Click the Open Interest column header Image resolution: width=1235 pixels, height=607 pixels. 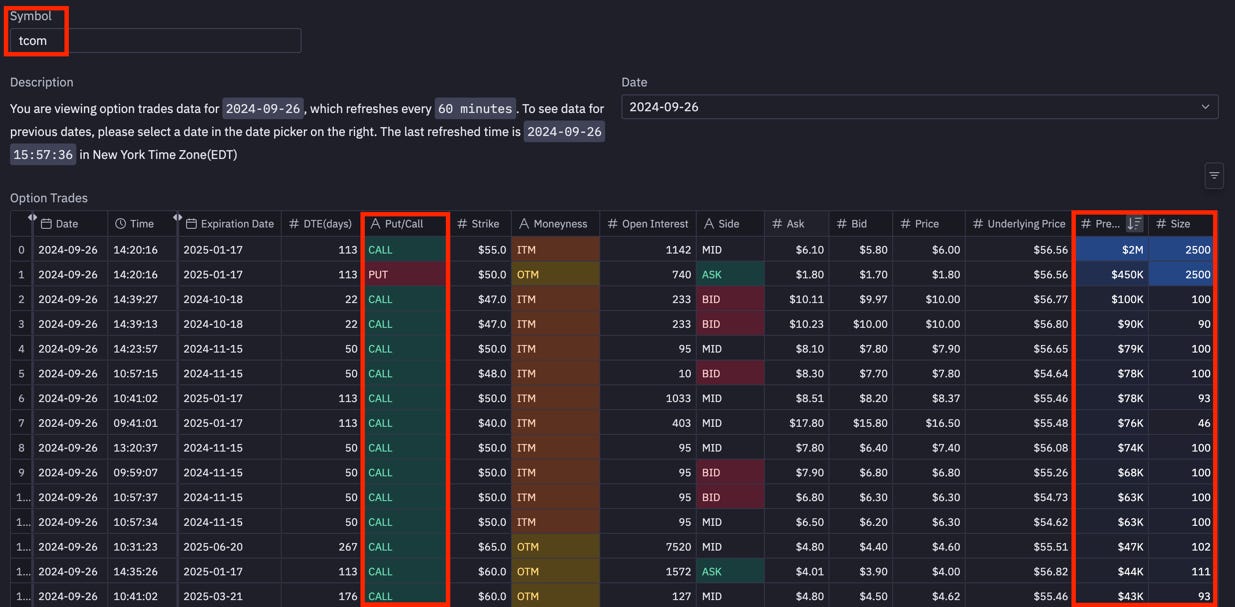coord(648,224)
